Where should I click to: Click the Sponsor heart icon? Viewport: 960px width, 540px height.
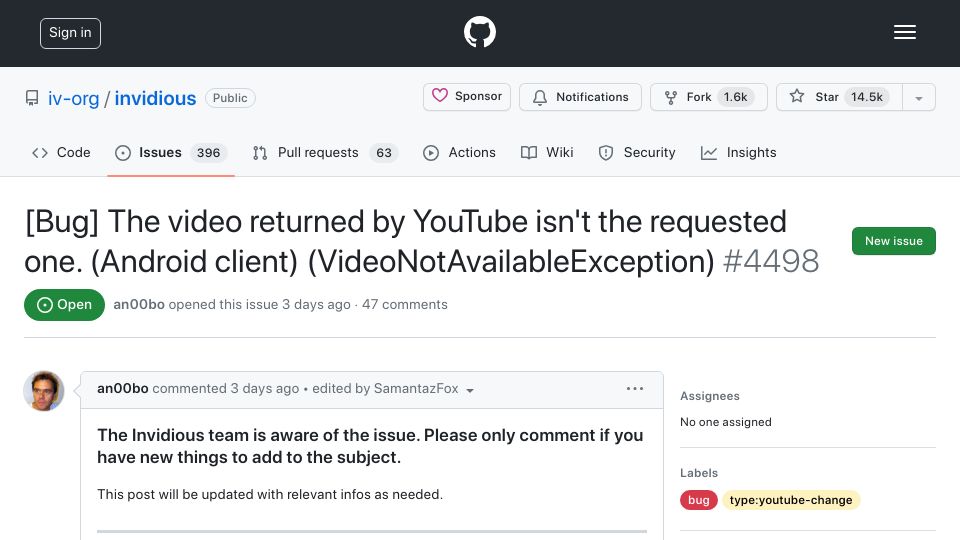[440, 96]
